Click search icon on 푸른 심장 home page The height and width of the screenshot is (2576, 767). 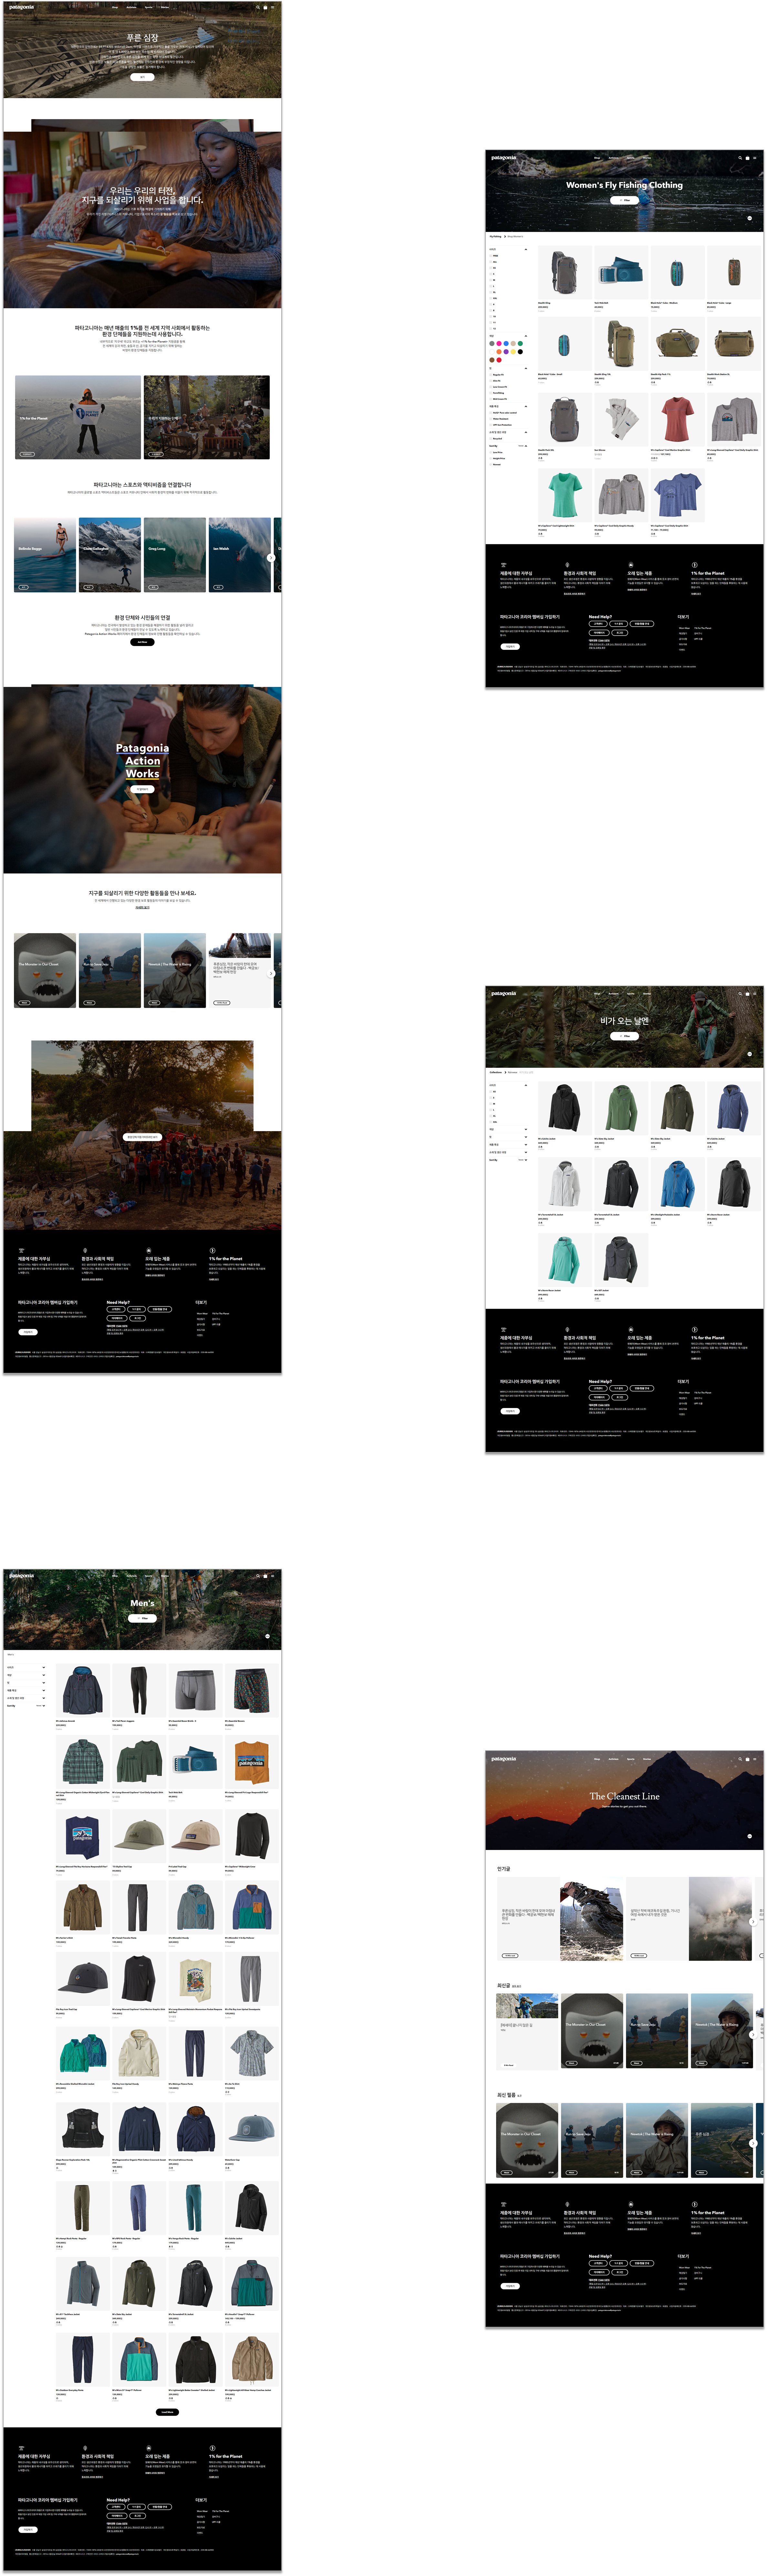point(258,7)
